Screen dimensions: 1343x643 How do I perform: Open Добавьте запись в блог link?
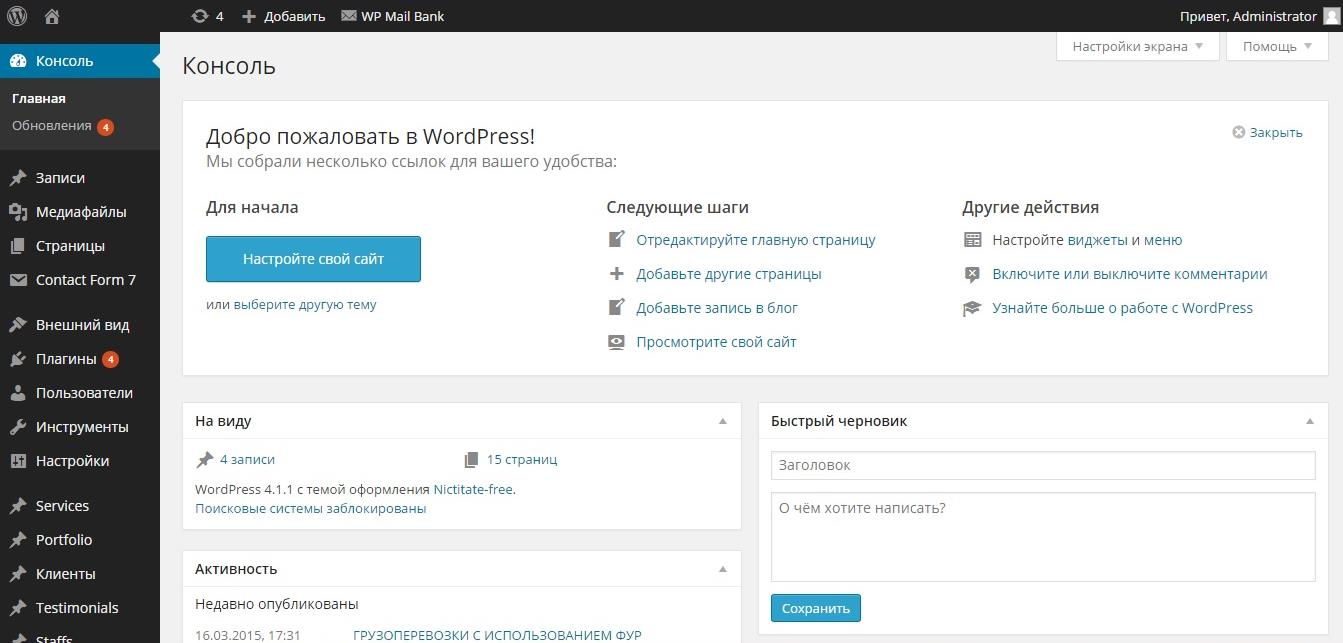click(717, 308)
